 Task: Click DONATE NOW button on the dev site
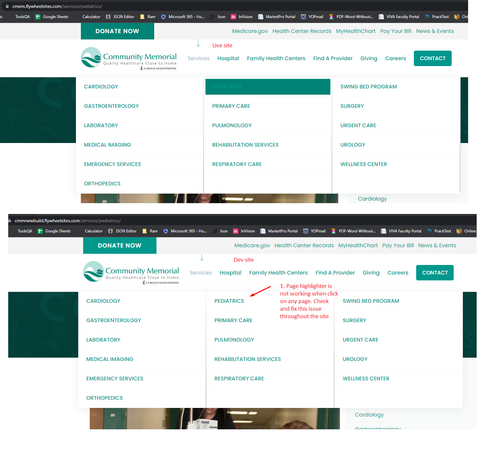tap(120, 245)
